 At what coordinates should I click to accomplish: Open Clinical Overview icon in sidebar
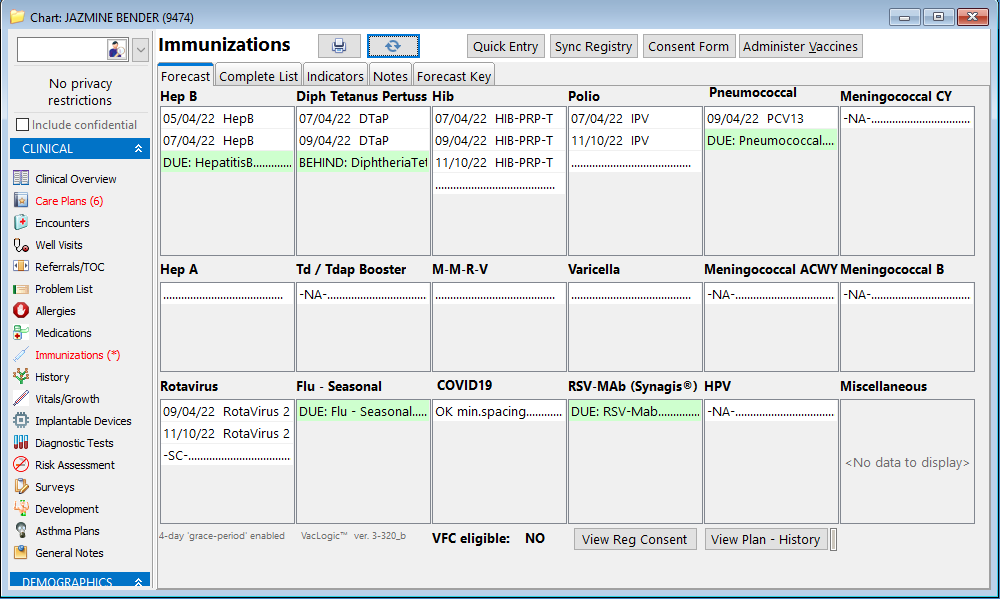point(21,179)
